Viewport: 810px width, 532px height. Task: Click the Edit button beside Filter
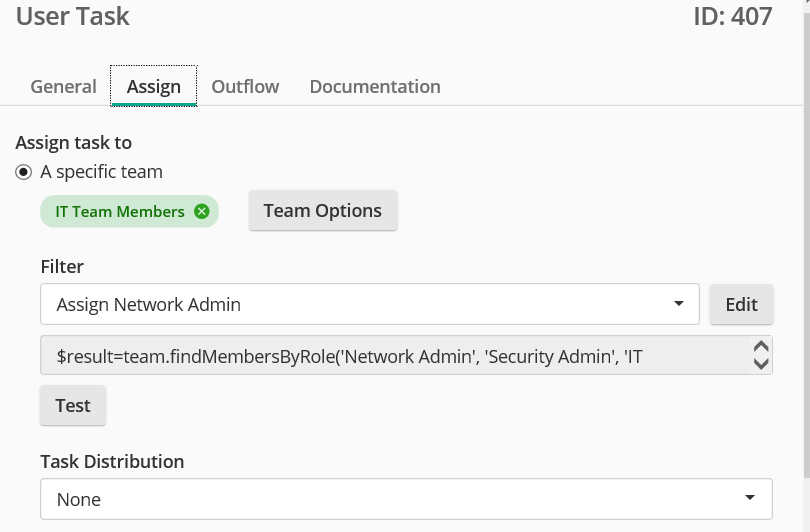(x=741, y=304)
